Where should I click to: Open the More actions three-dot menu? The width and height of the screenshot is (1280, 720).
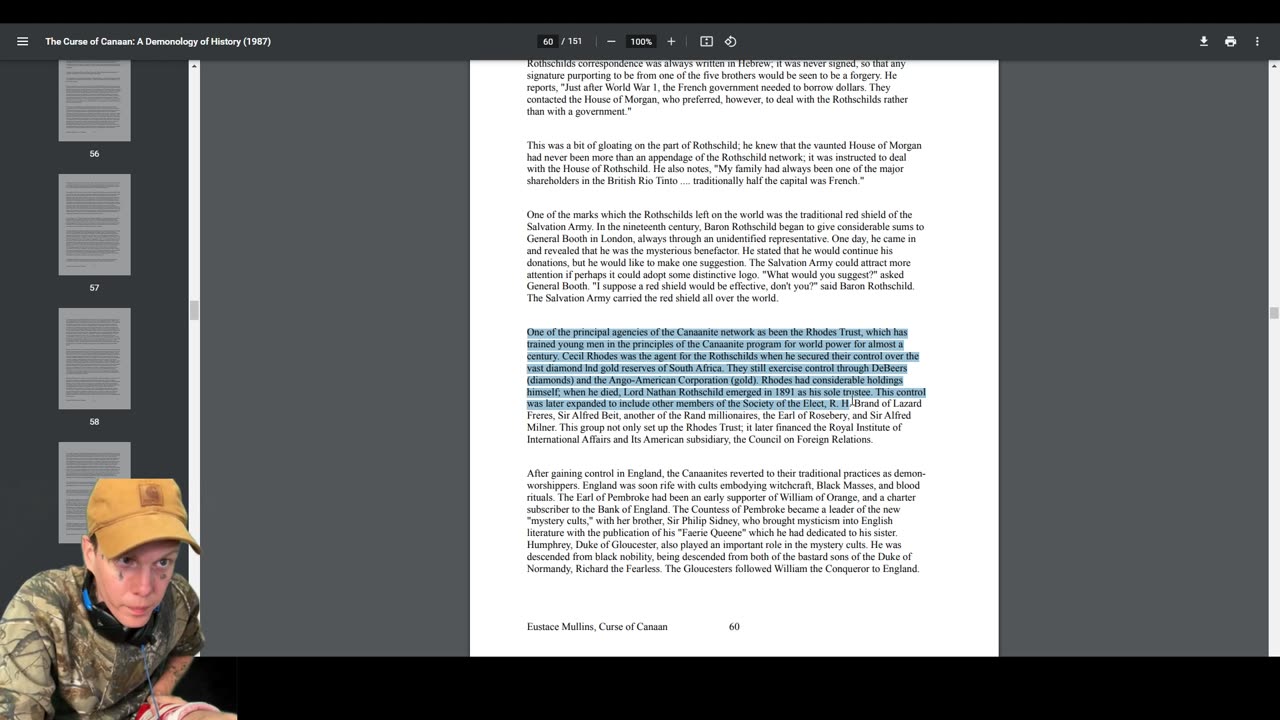coord(1257,41)
